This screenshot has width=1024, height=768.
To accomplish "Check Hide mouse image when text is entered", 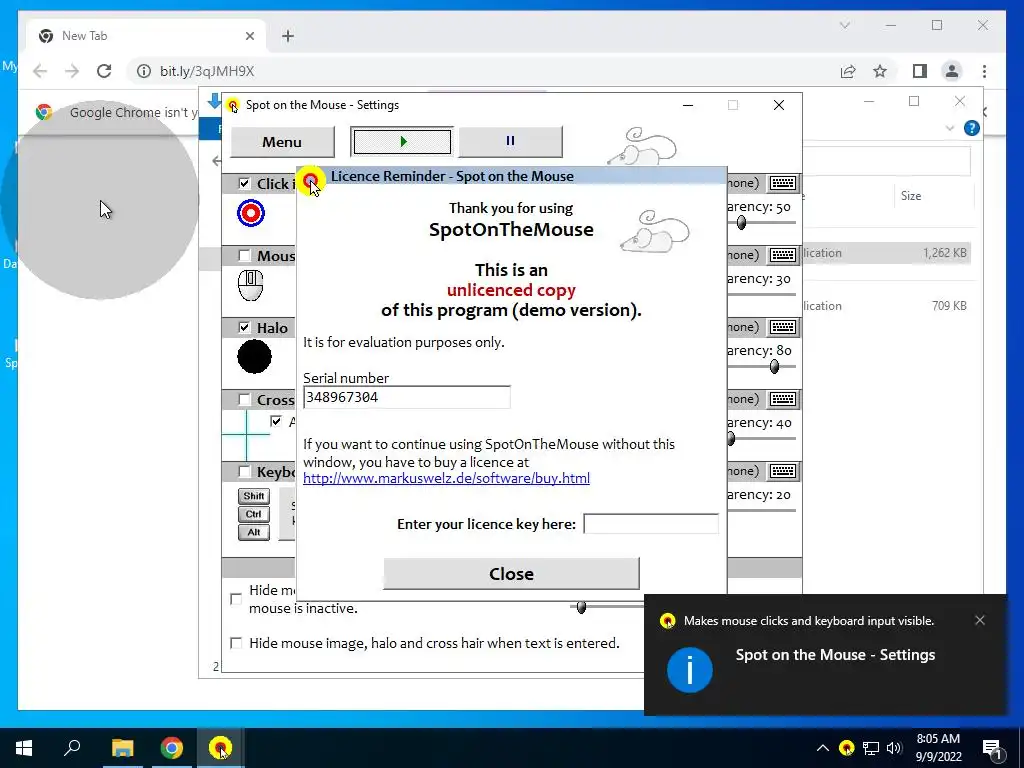I will coord(236,643).
